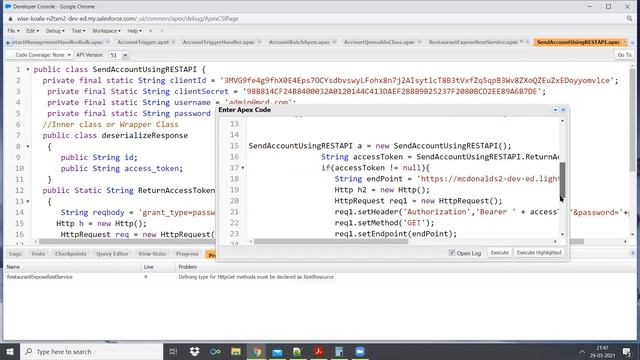Launch the Arduino infinity icon on taskbar
Viewport: 640px width, 360px height.
215,351
